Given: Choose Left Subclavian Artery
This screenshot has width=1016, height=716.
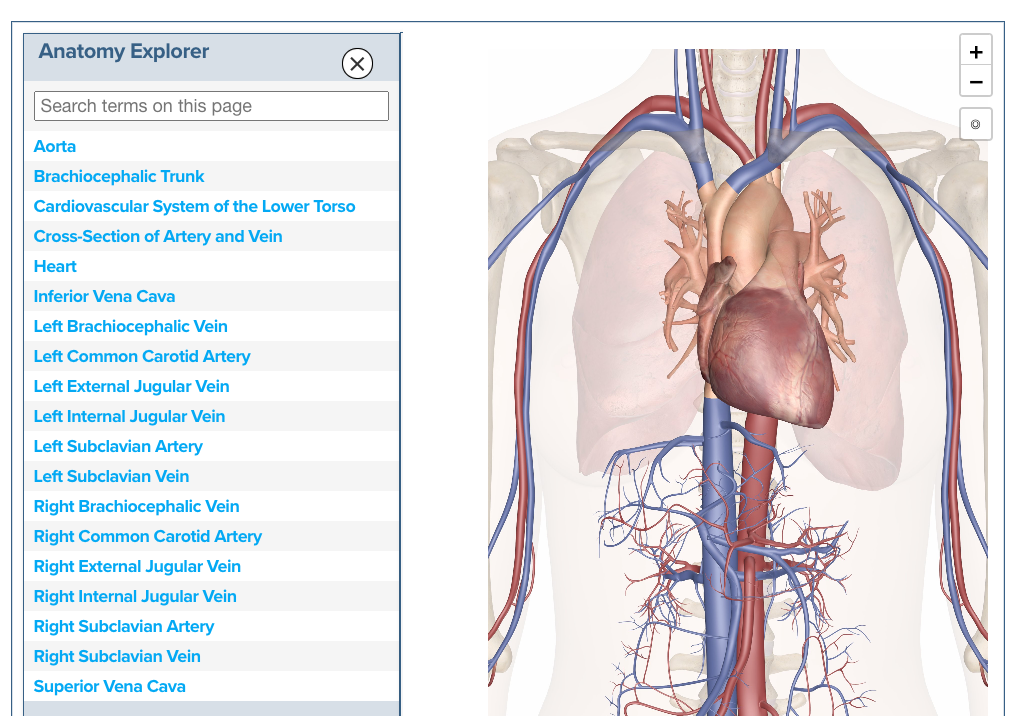Looking at the screenshot, I should (118, 446).
